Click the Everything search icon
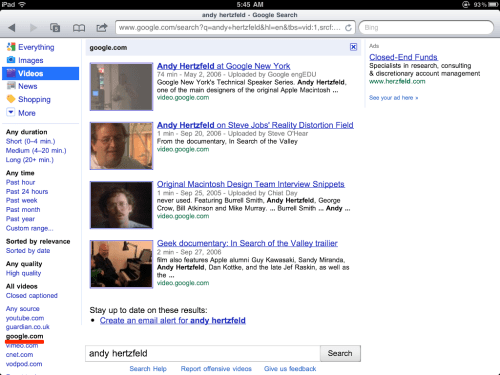Viewport: 500px width, 375px height. click(x=11, y=47)
